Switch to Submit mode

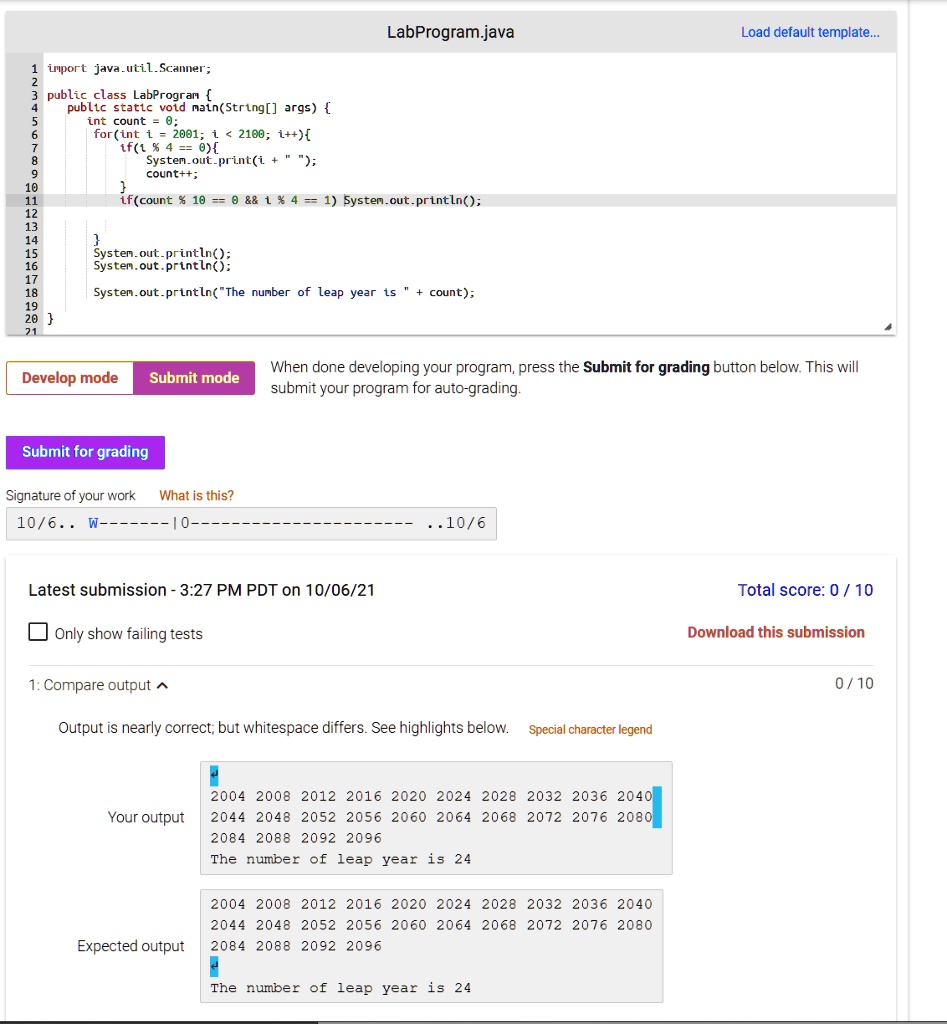point(194,377)
